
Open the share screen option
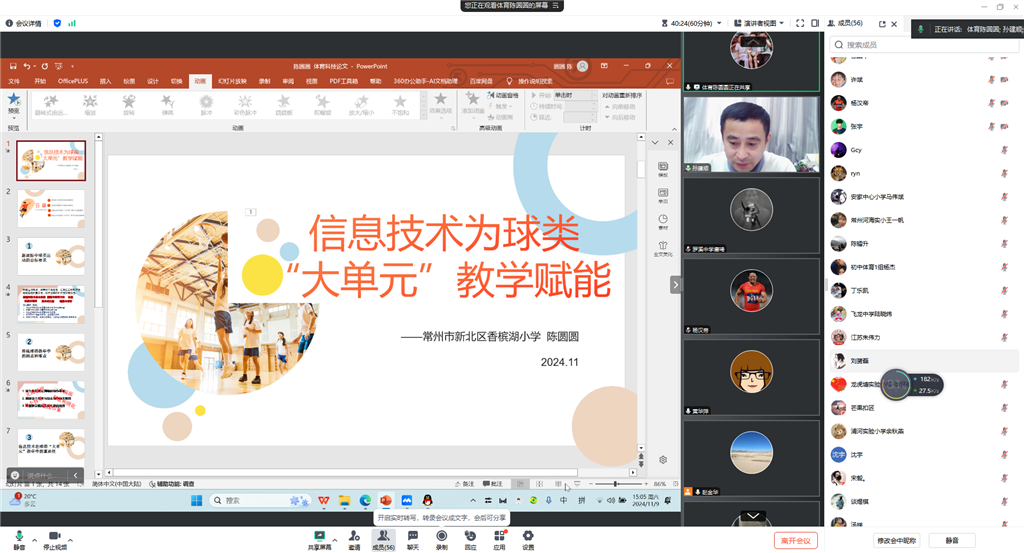[x=319, y=539]
